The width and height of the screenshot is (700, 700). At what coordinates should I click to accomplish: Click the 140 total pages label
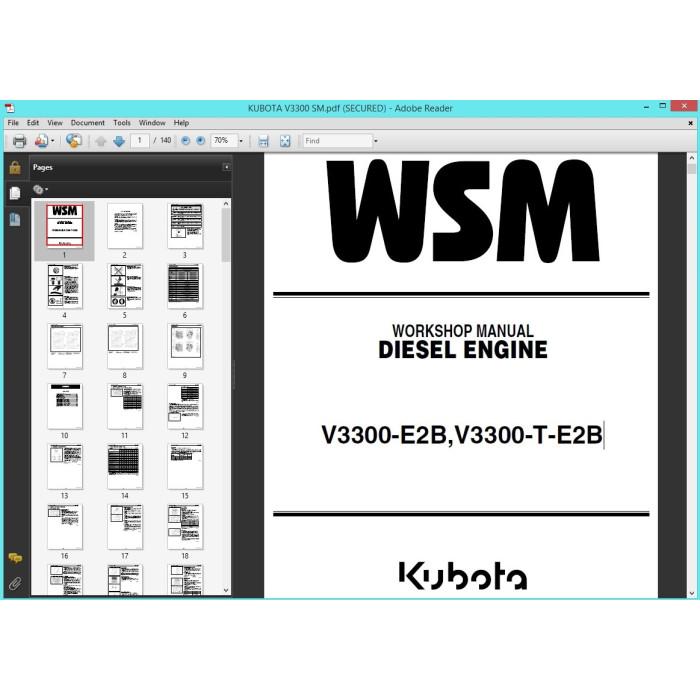pyautogui.click(x=166, y=141)
